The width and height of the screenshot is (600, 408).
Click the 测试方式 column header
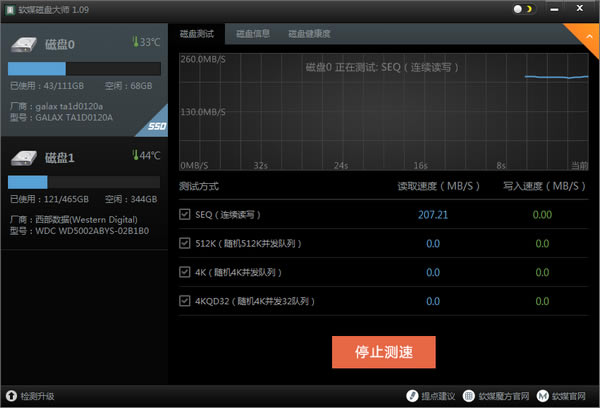tap(199, 186)
